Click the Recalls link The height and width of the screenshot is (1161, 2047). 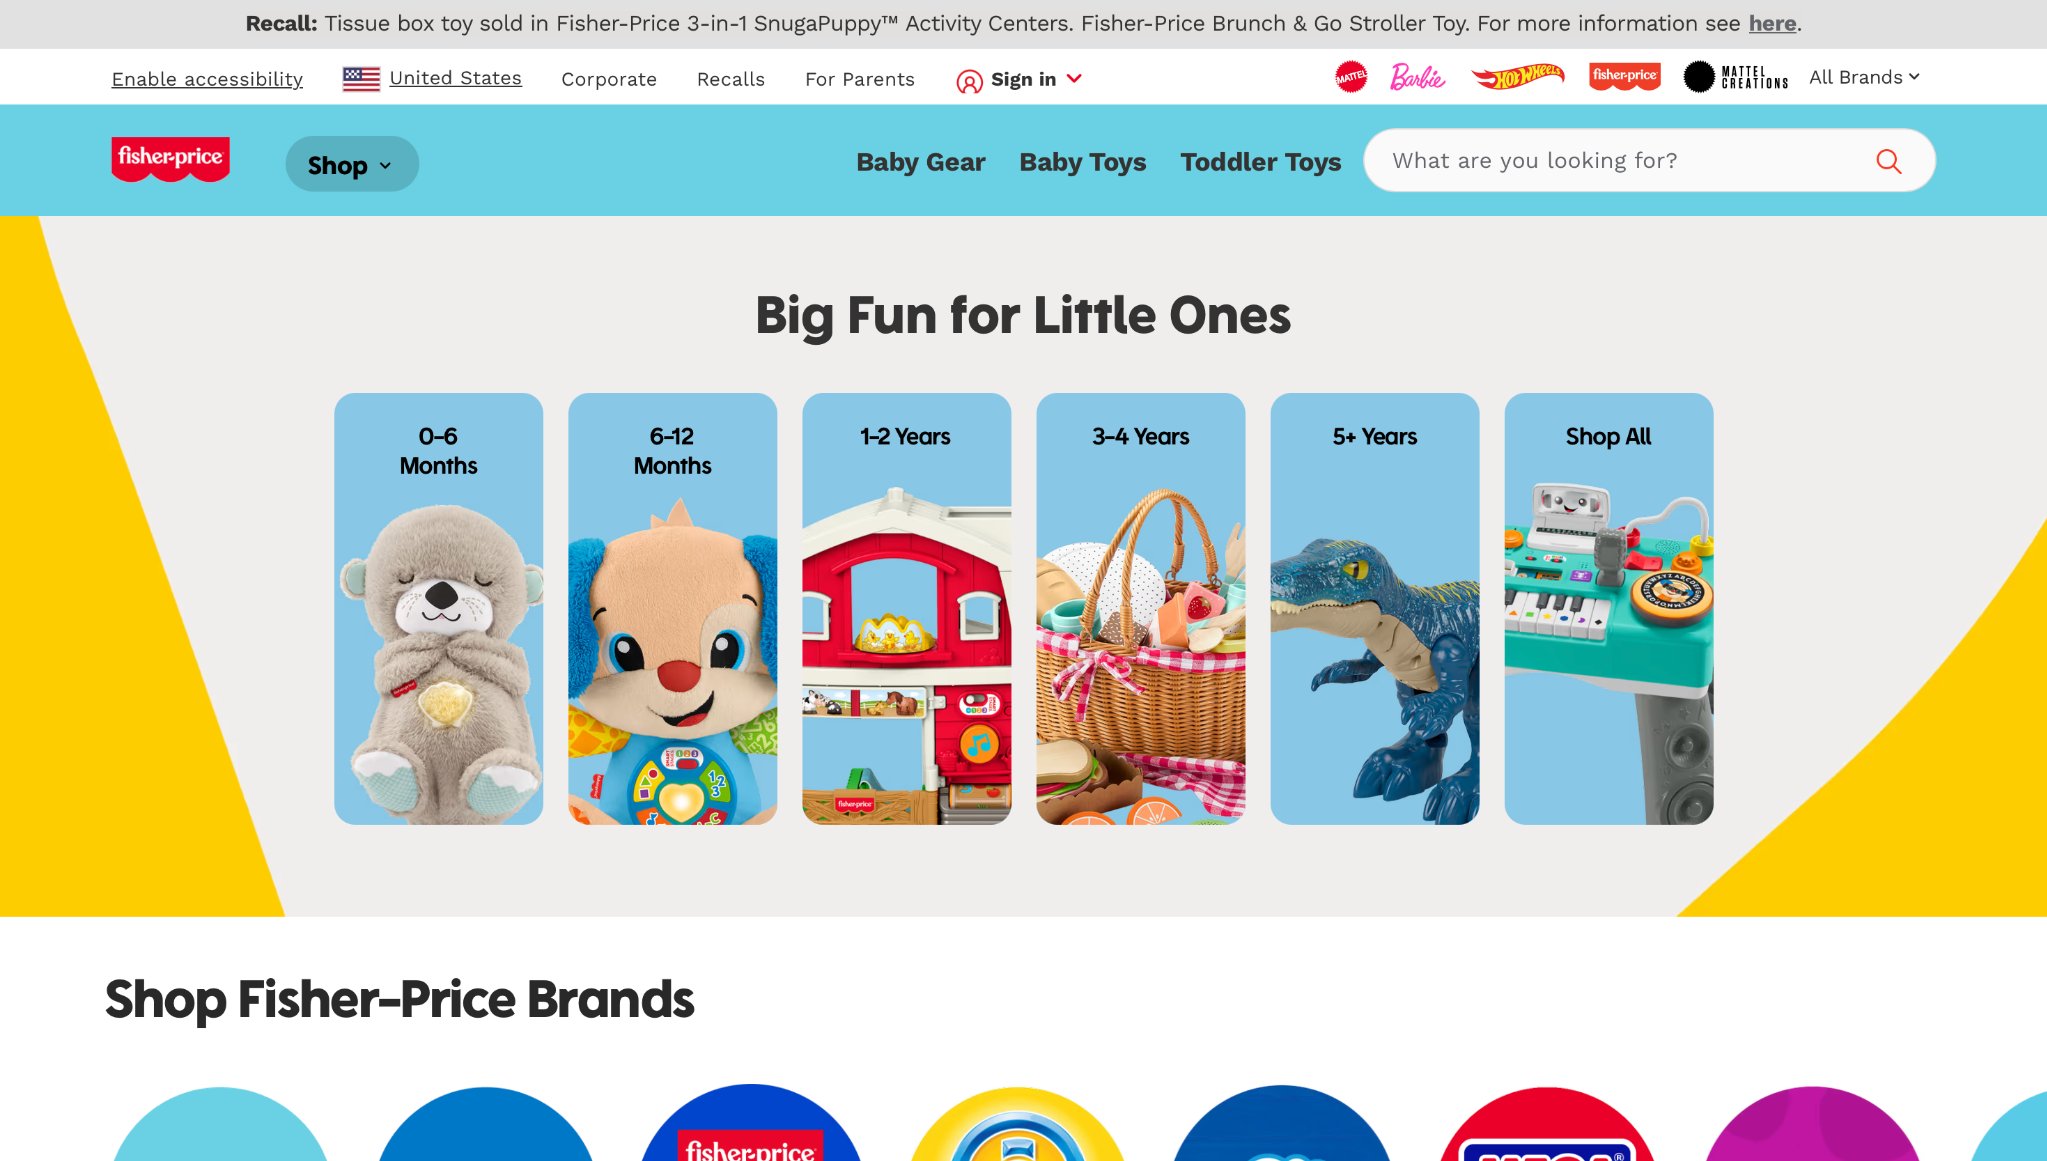[730, 79]
